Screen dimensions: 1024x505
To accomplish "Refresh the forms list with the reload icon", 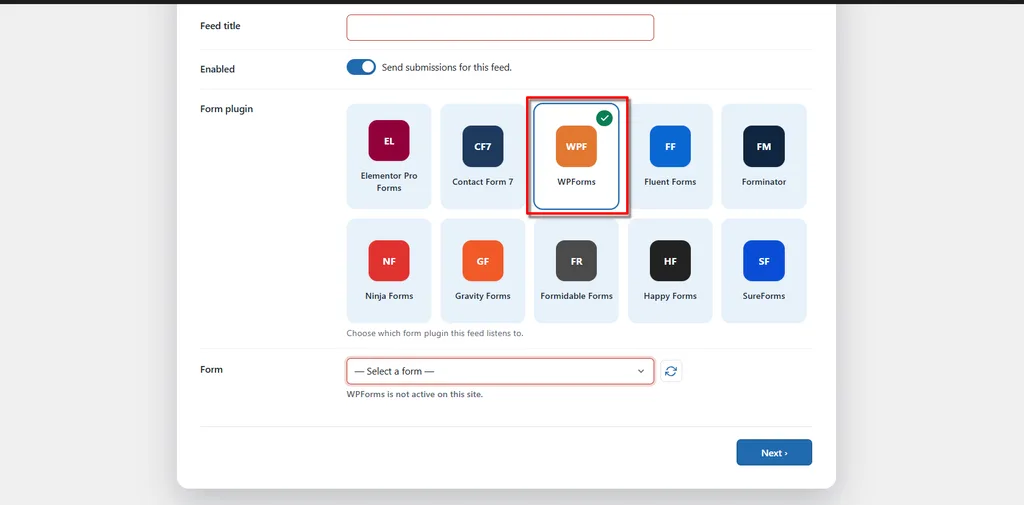I will (671, 371).
